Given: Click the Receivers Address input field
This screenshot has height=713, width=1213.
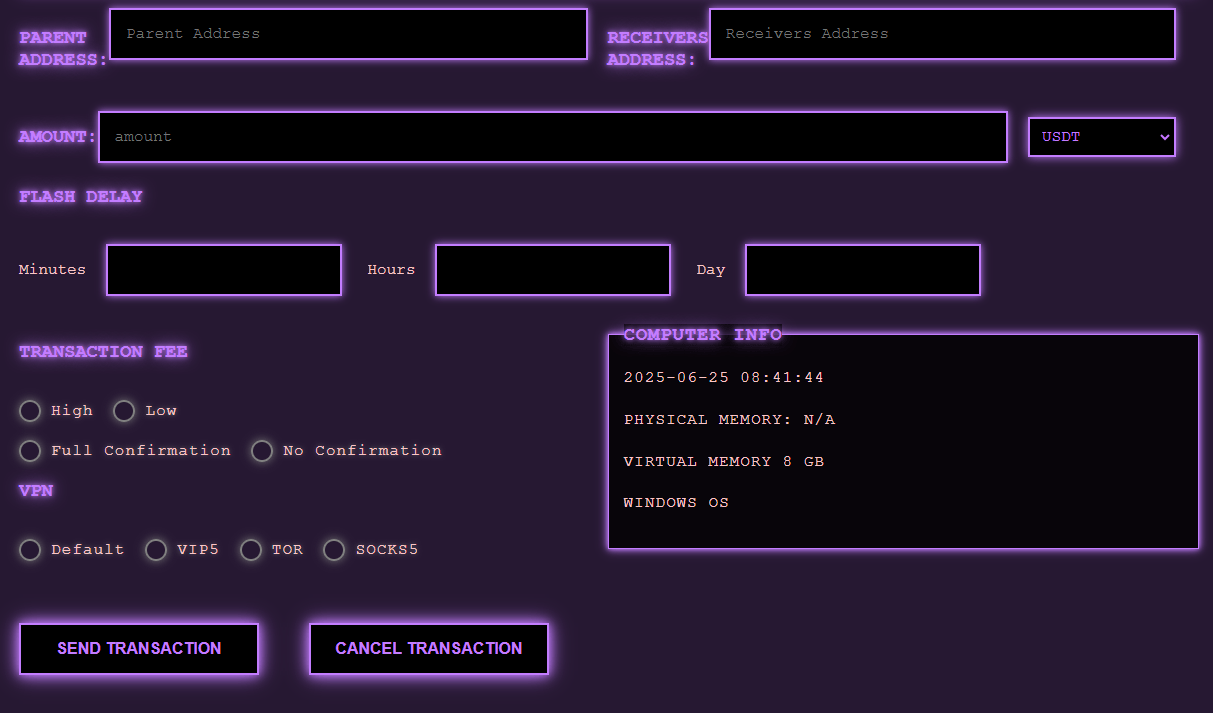Looking at the screenshot, I should pyautogui.click(x=942, y=34).
